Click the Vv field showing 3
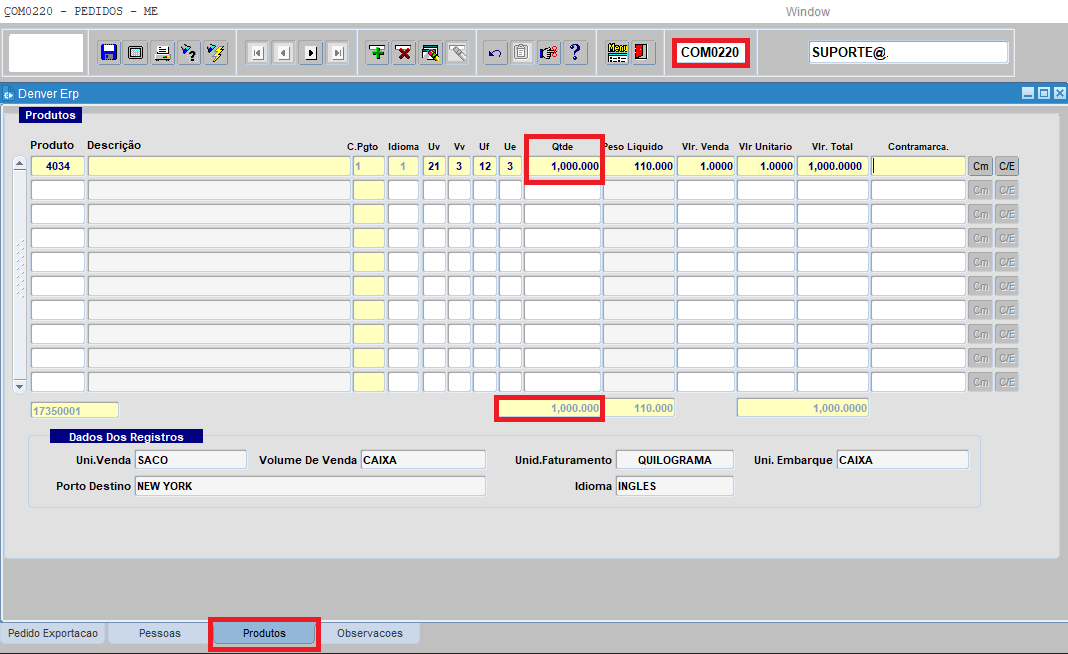 [459, 166]
